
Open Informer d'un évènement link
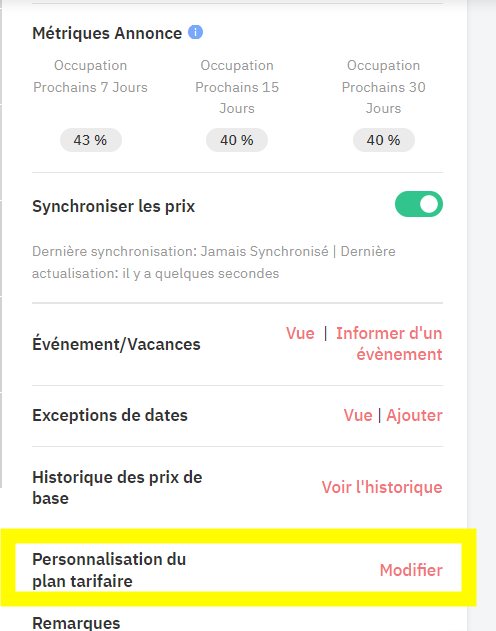(x=389, y=344)
